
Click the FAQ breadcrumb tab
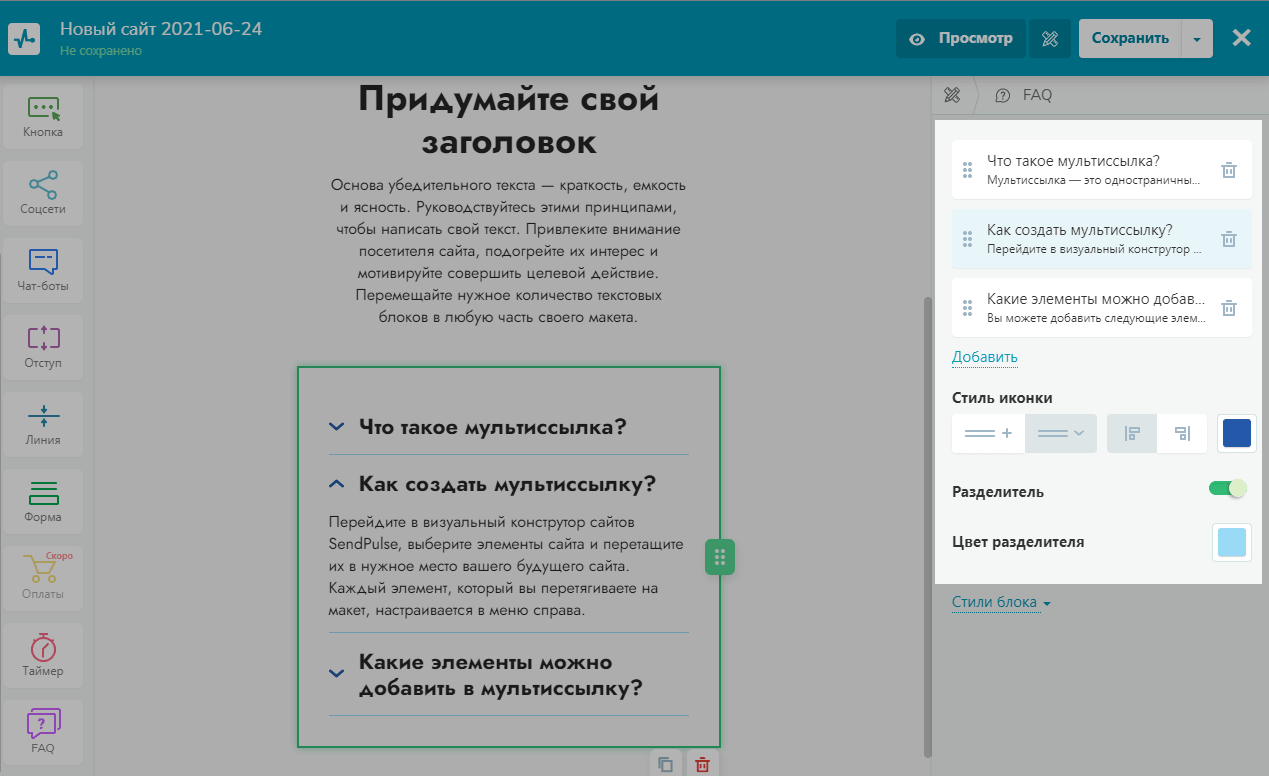click(x=1036, y=96)
